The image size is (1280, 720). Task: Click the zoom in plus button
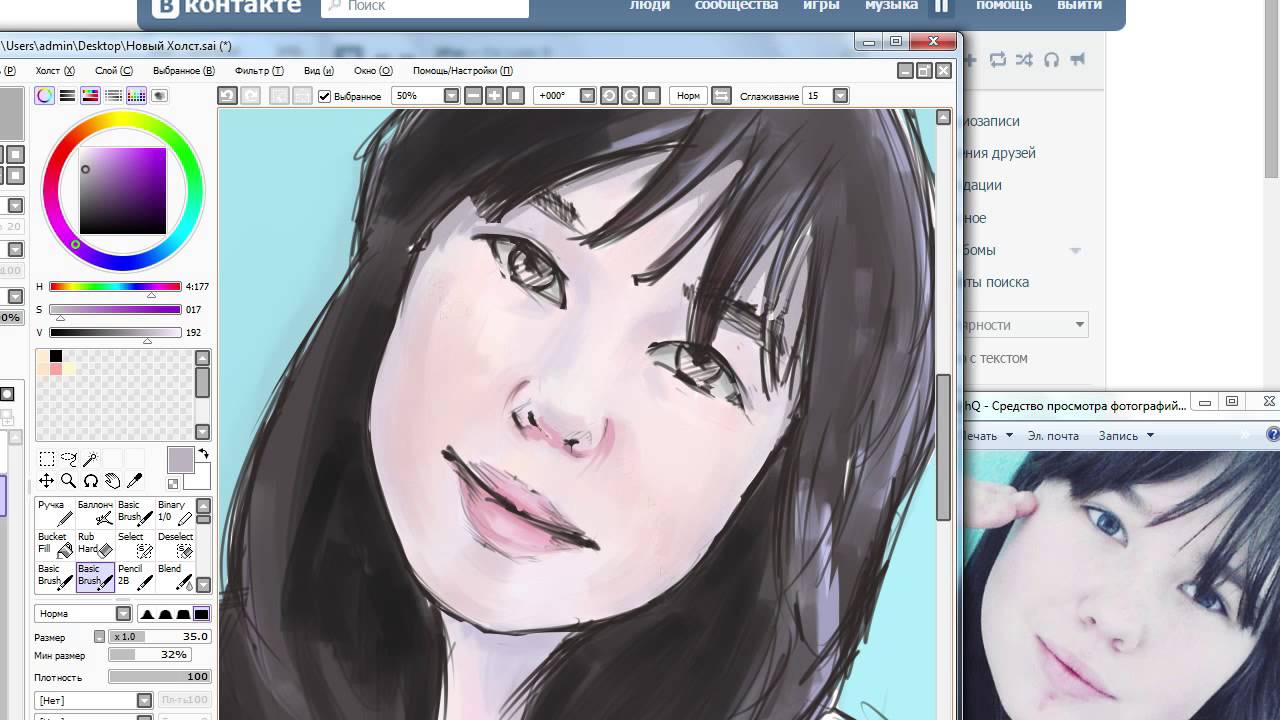(494, 96)
